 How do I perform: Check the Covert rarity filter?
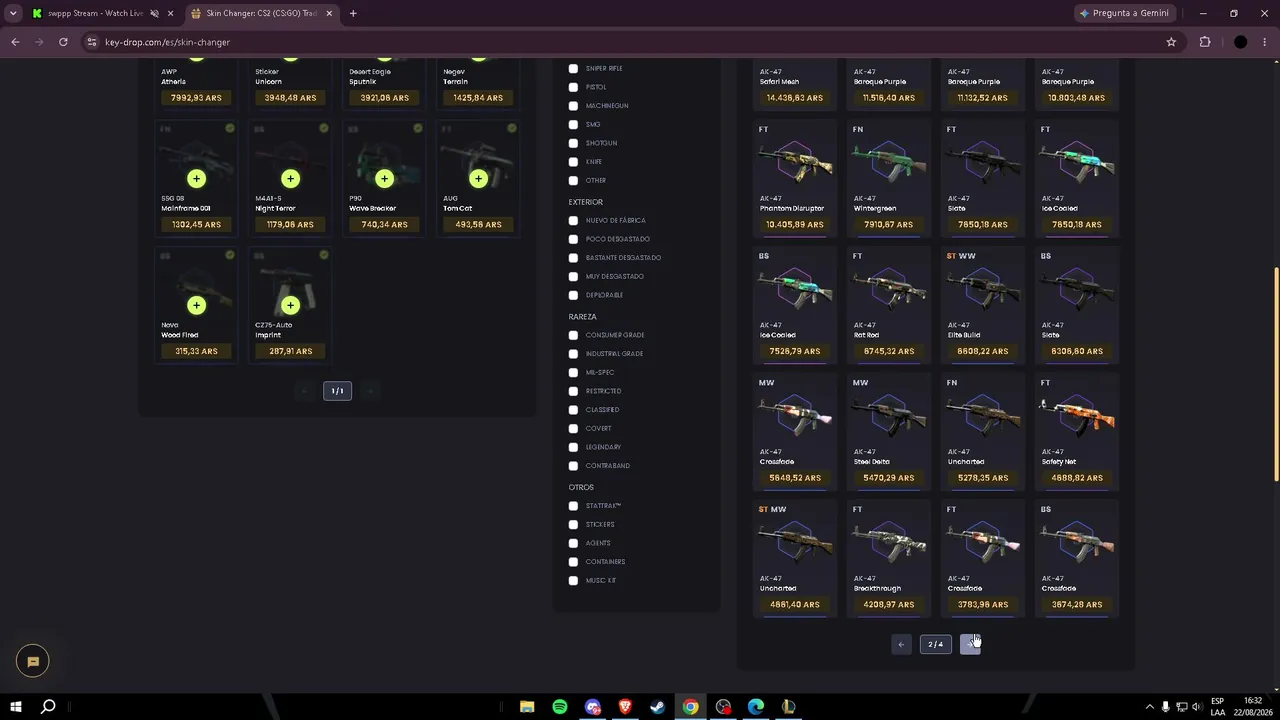coord(573,428)
